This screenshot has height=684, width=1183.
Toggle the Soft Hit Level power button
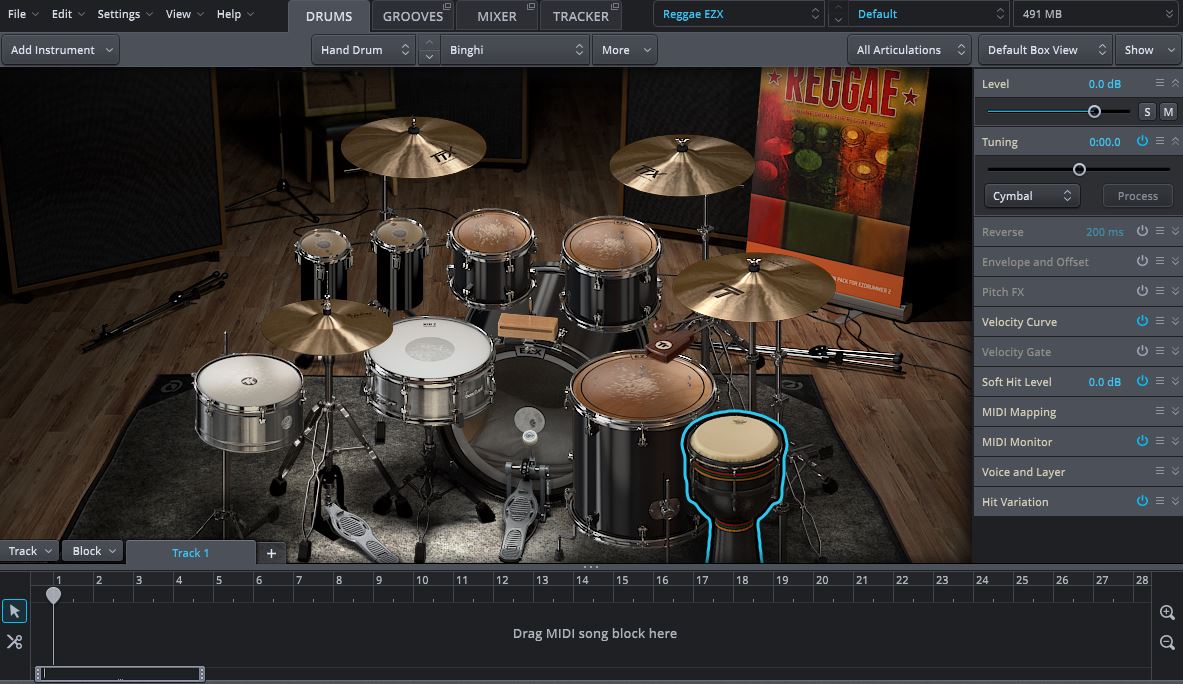pos(1142,382)
